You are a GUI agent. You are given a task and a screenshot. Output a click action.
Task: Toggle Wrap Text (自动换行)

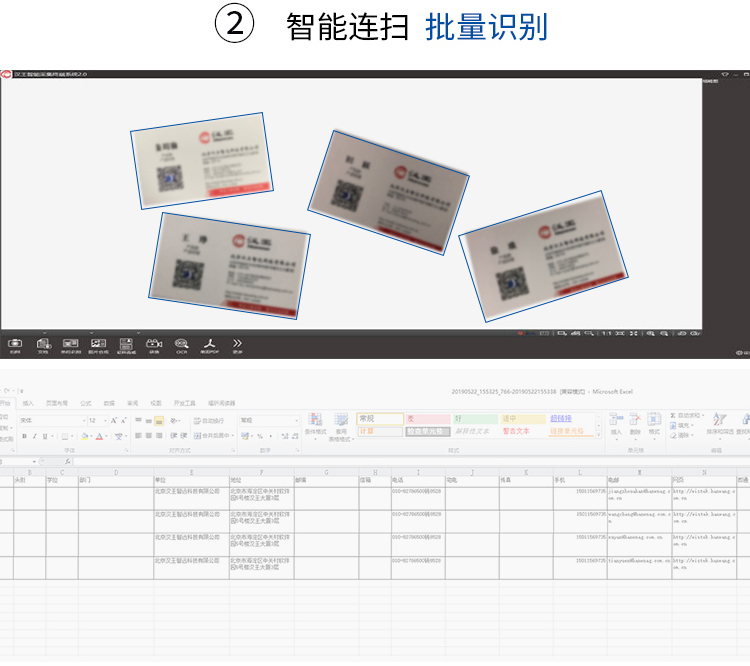pyautogui.click(x=209, y=421)
